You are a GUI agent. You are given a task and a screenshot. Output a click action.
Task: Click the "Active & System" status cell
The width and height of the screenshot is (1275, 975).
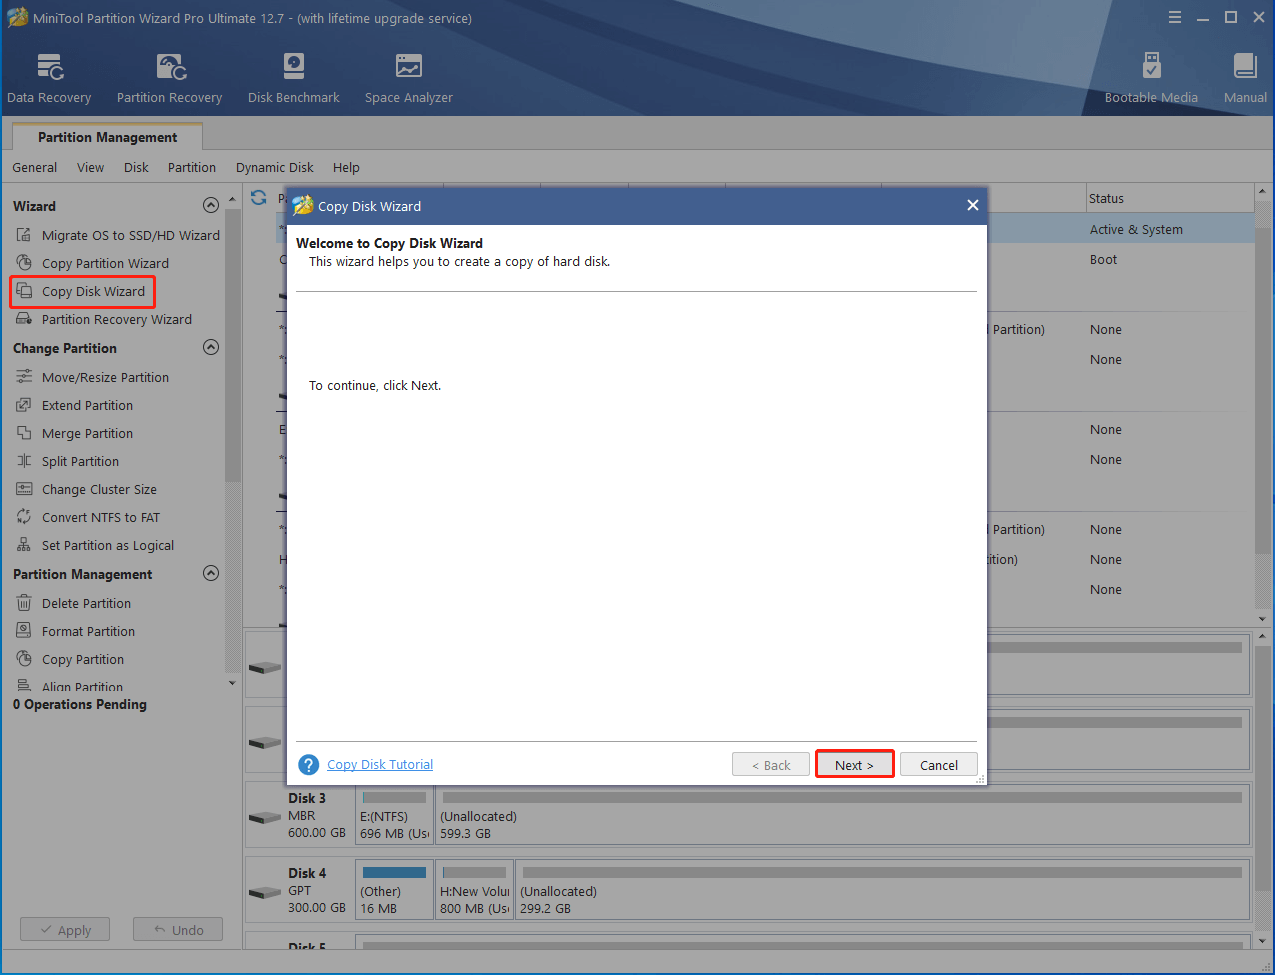tap(1136, 229)
